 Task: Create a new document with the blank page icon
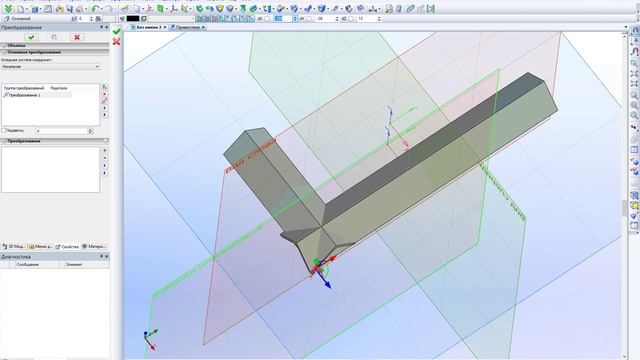tap(20, 9)
